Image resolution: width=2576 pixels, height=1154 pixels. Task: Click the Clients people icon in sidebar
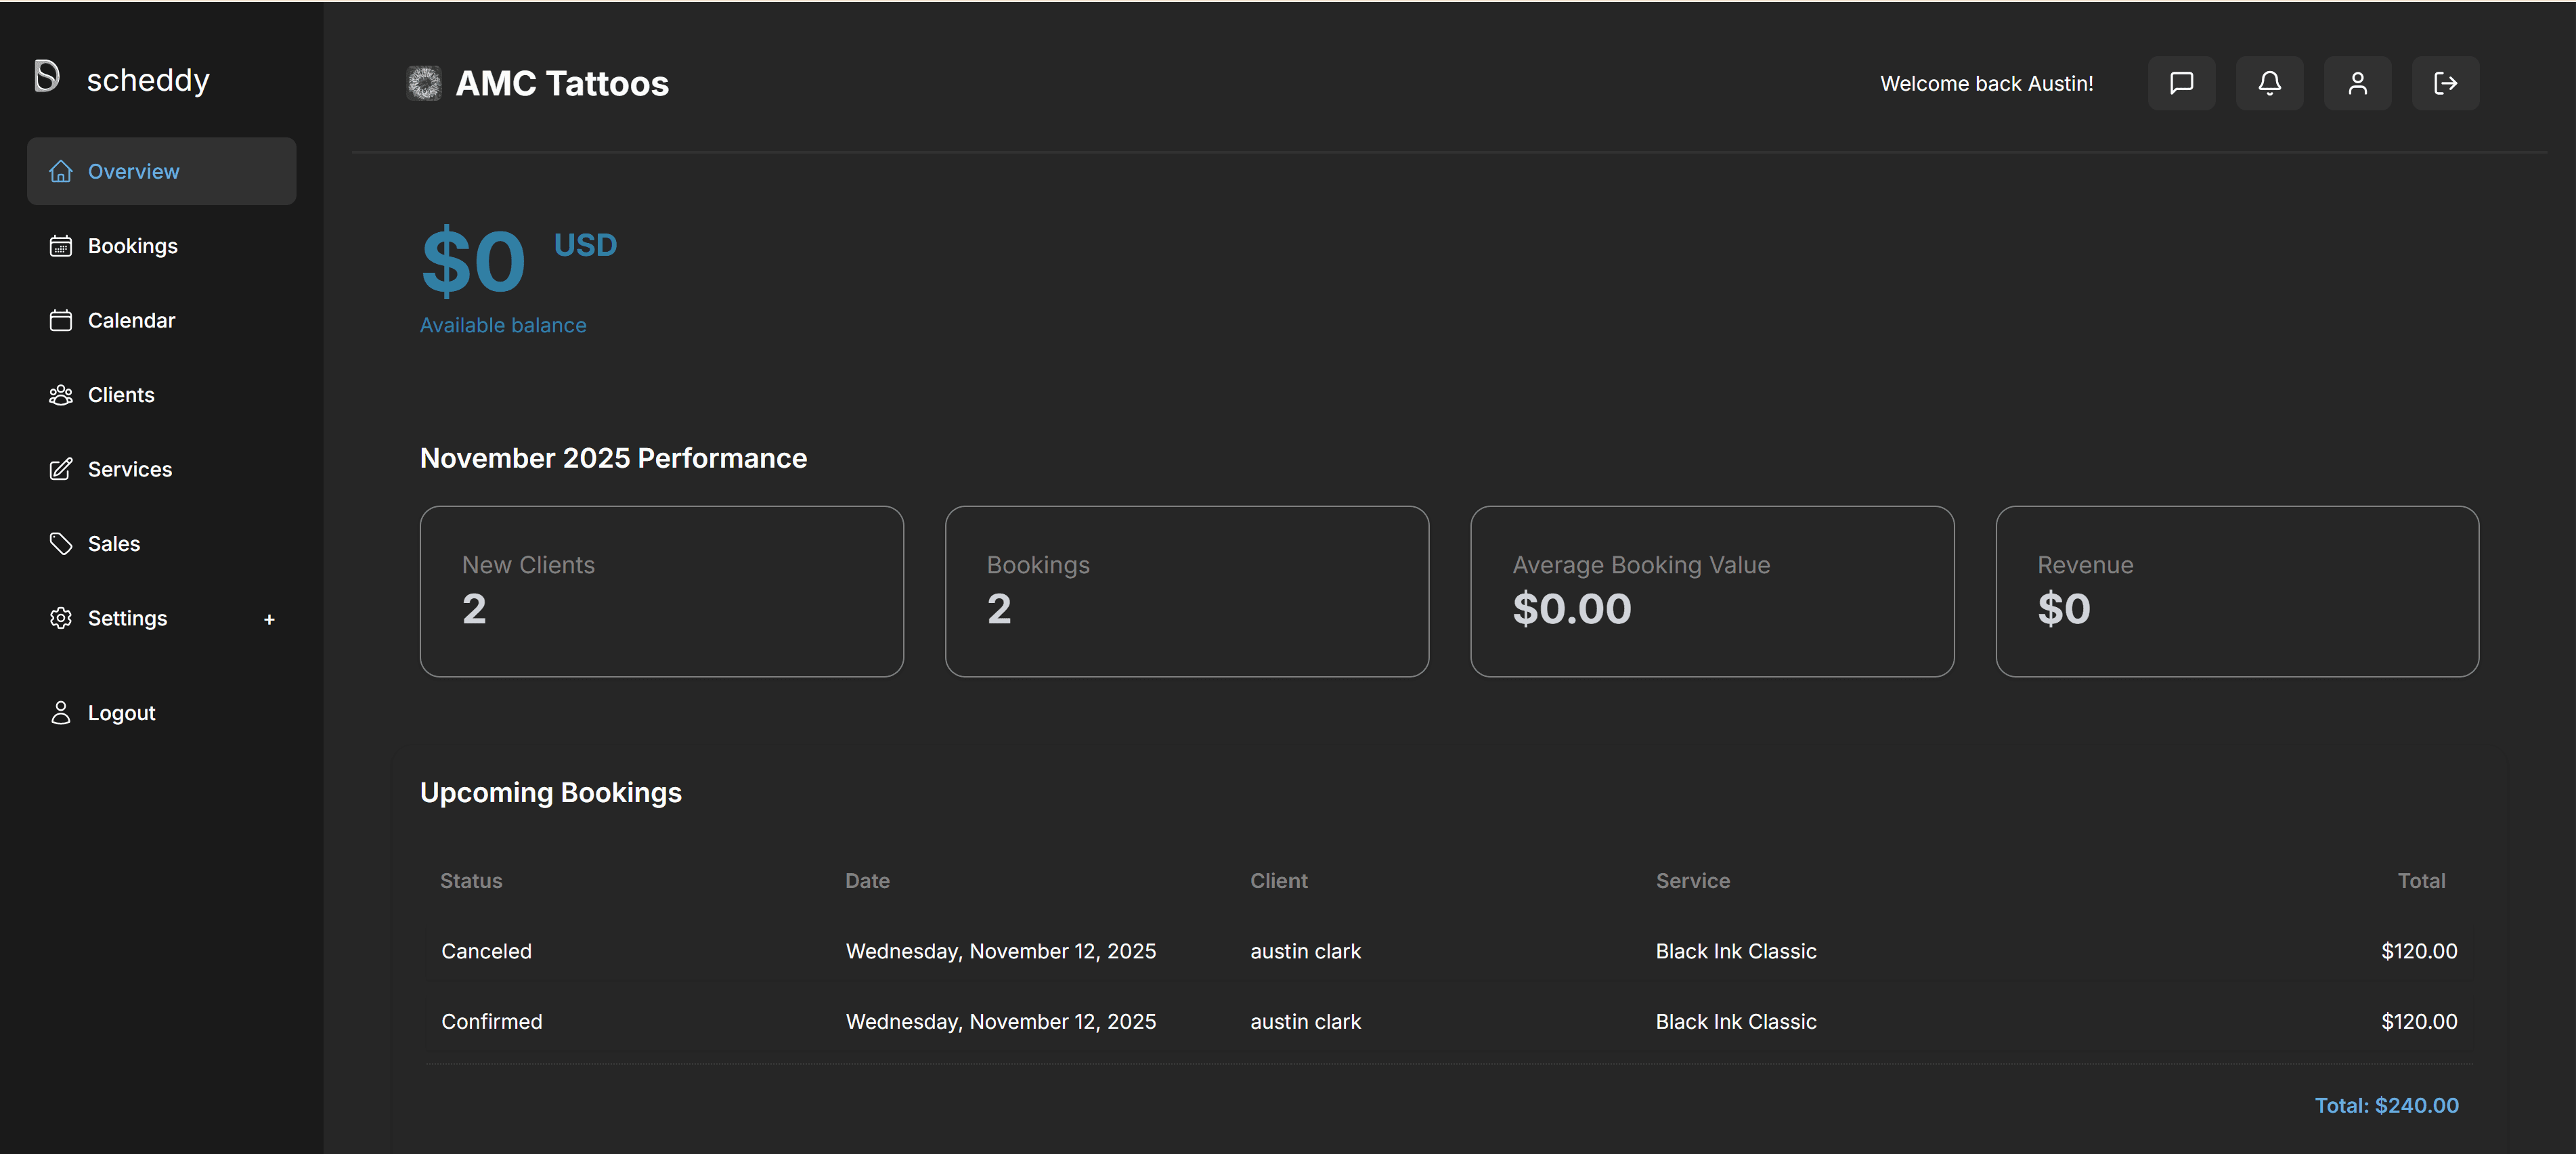61,395
